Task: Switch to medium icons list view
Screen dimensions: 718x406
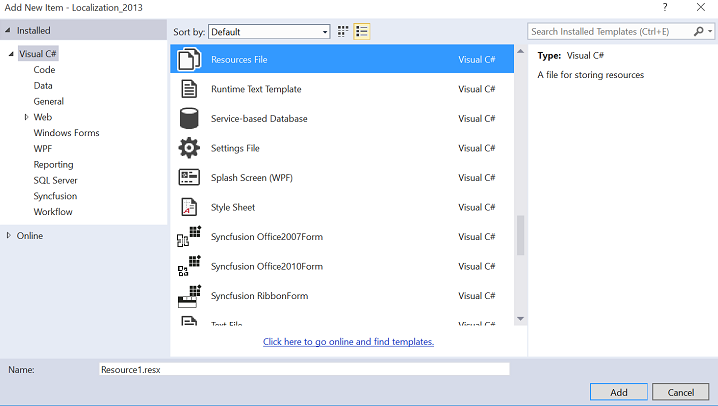Action: 362,31
